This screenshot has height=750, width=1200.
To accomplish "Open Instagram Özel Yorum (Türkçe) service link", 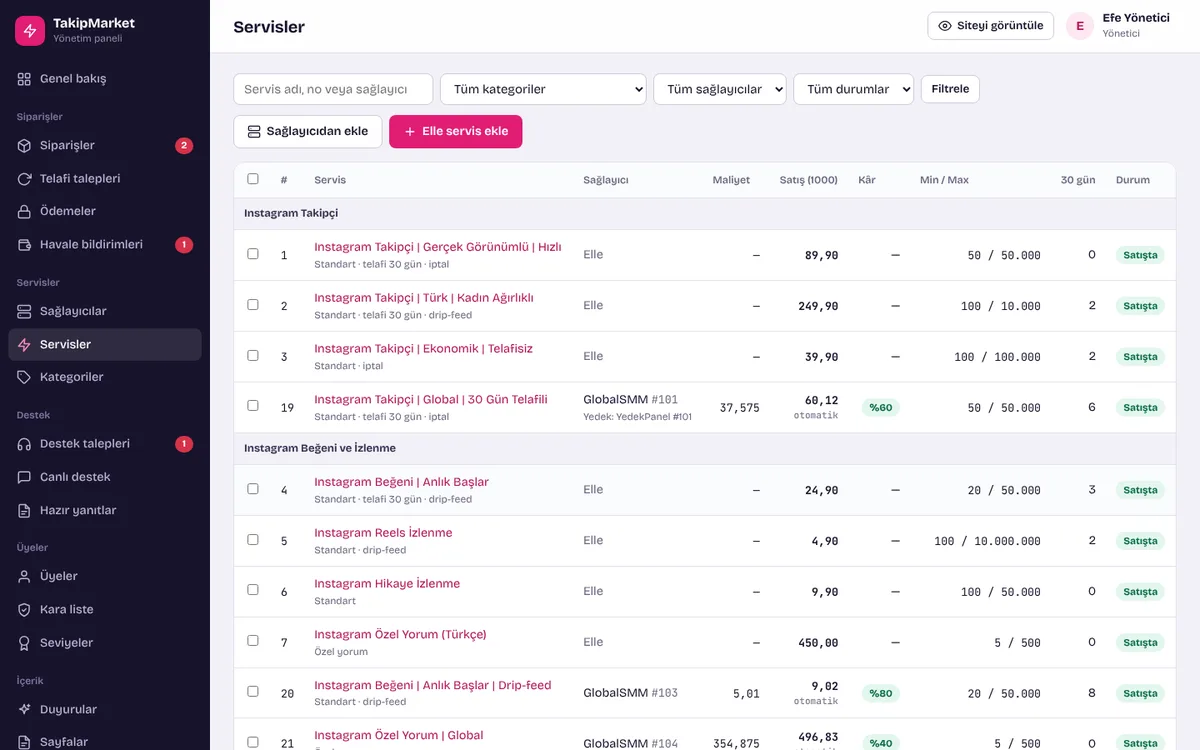I will [400, 635].
